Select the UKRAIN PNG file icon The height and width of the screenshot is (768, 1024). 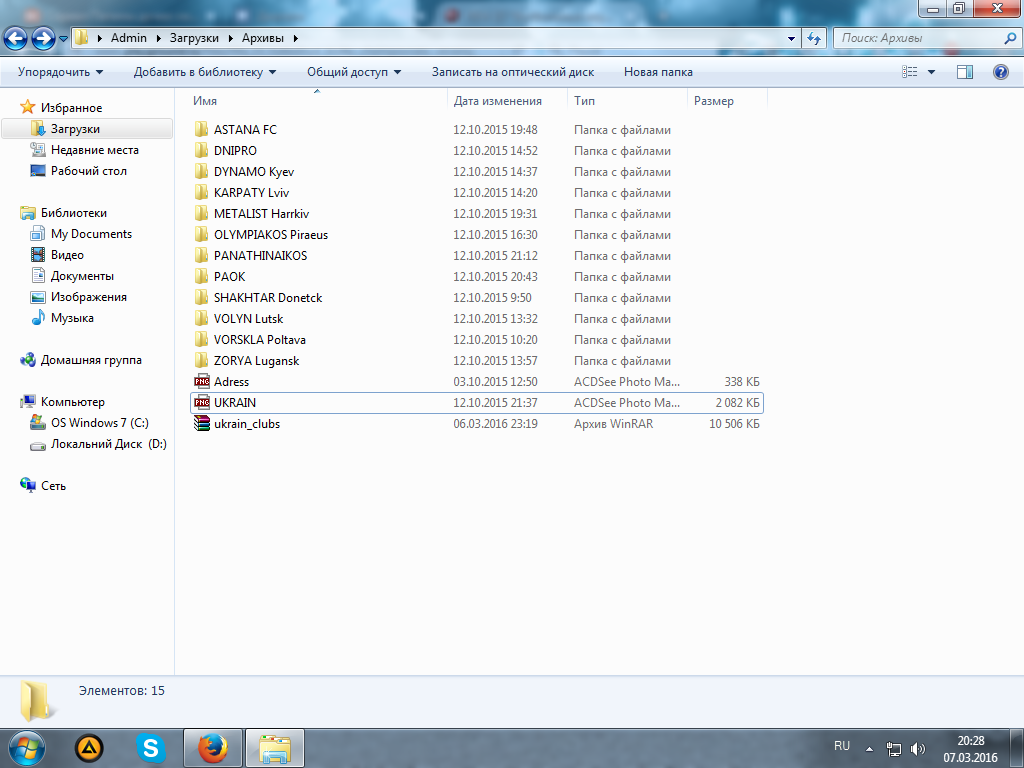pyautogui.click(x=202, y=402)
